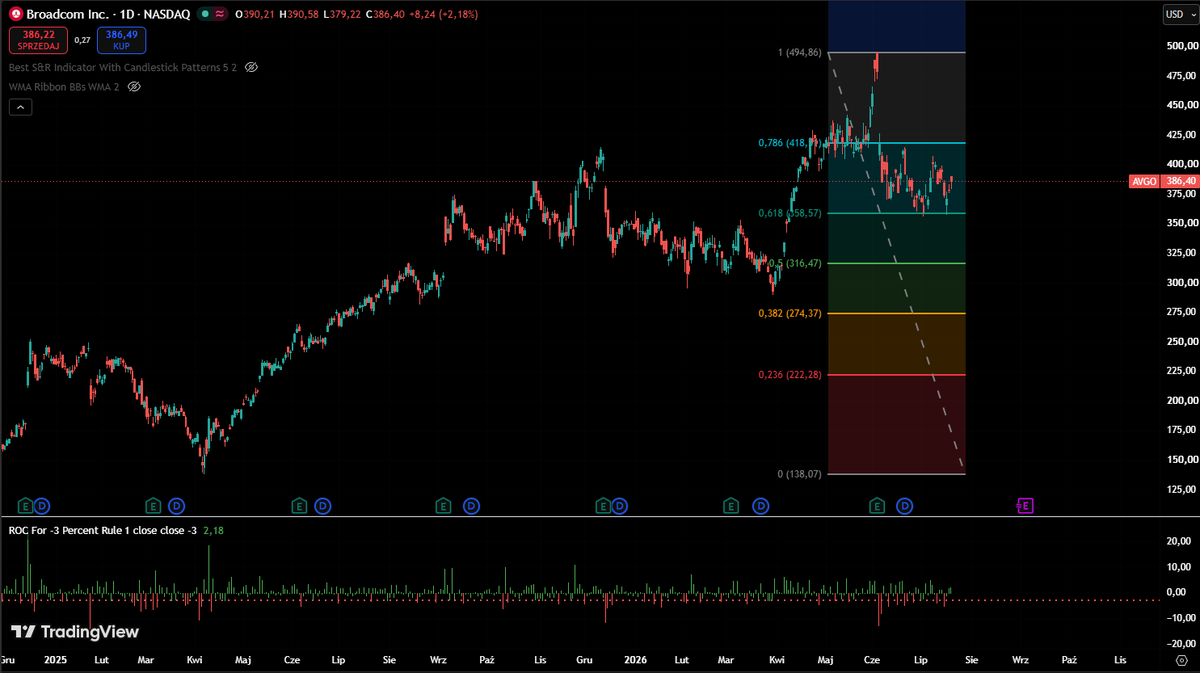Click the close price value C386,40

coord(385,14)
